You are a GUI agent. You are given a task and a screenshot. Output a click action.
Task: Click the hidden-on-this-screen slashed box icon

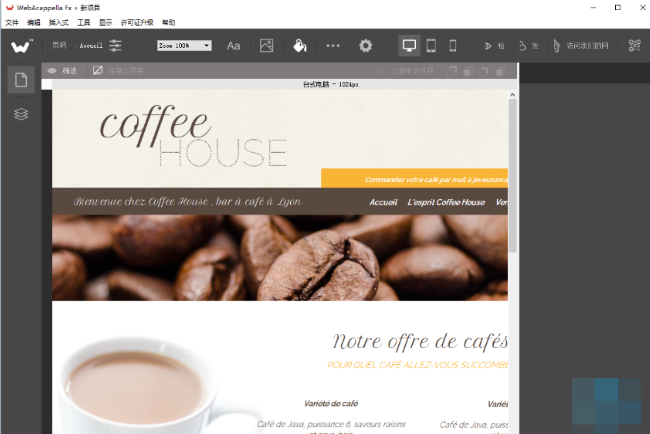tap(97, 71)
